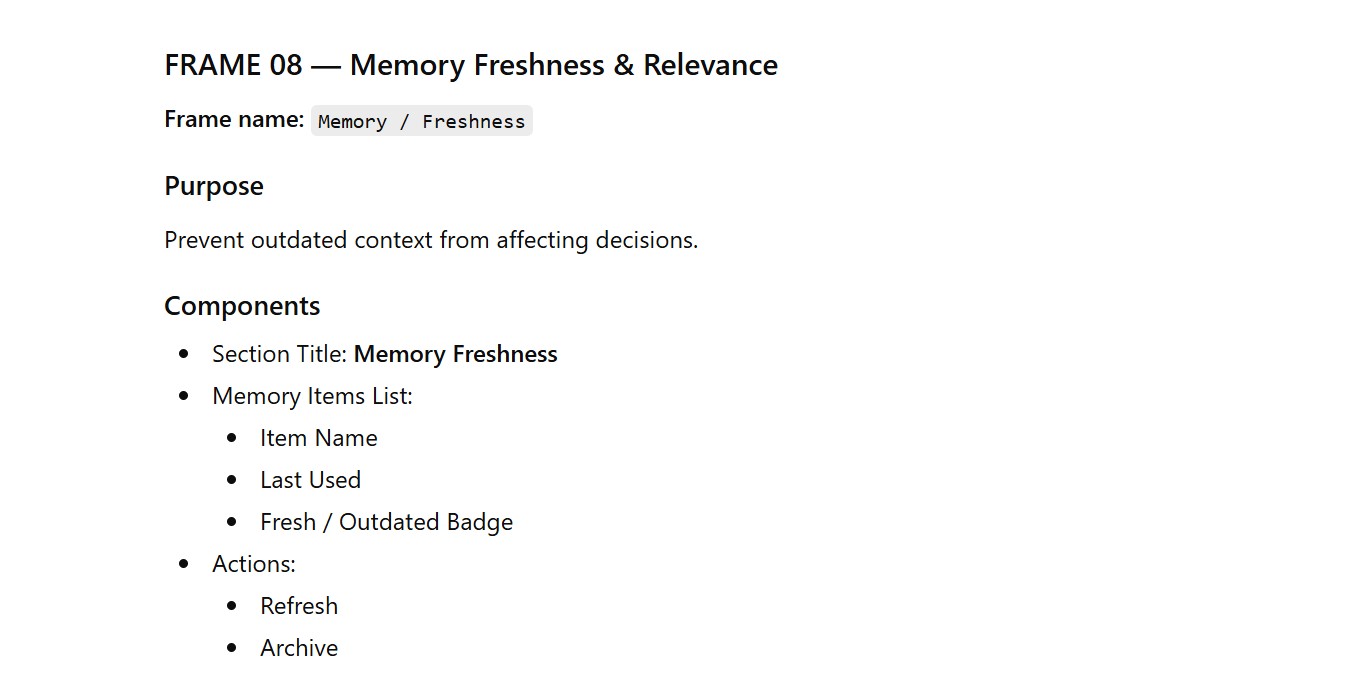Click the "Refresh" action text

click(299, 606)
